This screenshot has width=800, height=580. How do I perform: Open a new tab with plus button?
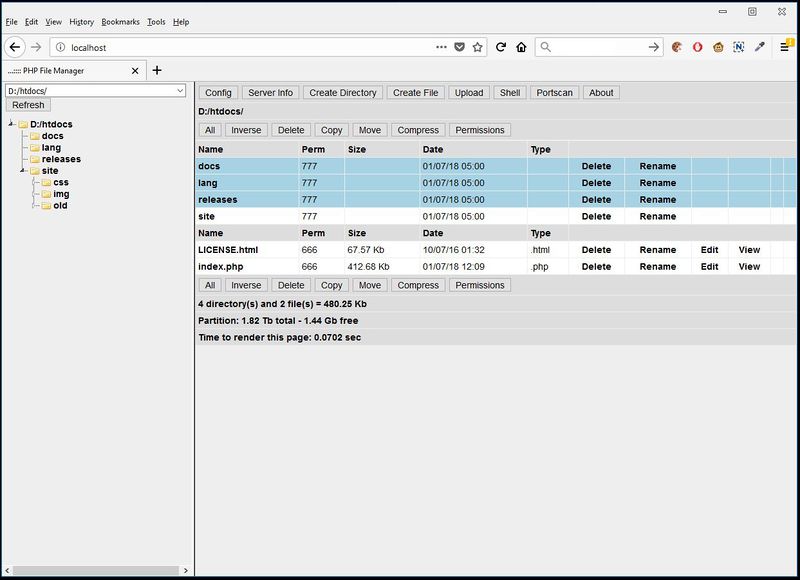[x=157, y=70]
